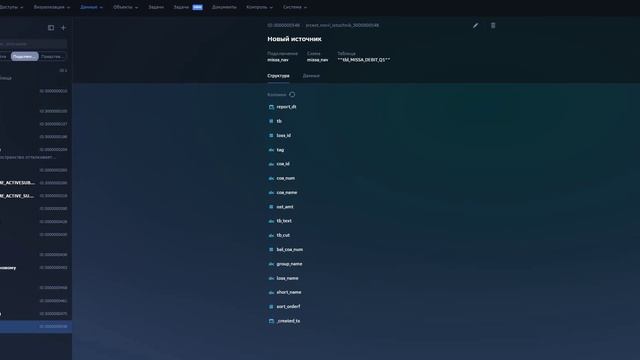Click the string type icon beside coa_name

coord(271,193)
